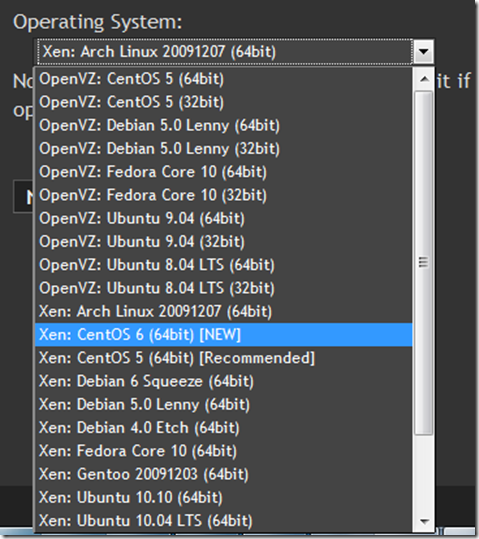This screenshot has width=479, height=539.
Task: Select Xen: Gentoo 20091203 (64bit)
Action: [x=224, y=474]
